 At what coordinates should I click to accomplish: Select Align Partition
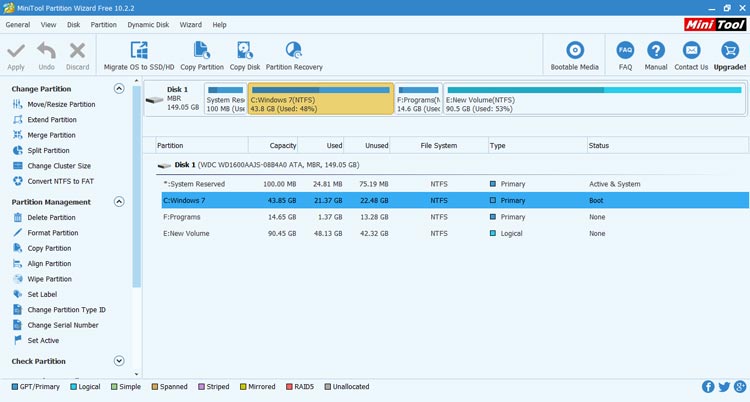click(42, 263)
